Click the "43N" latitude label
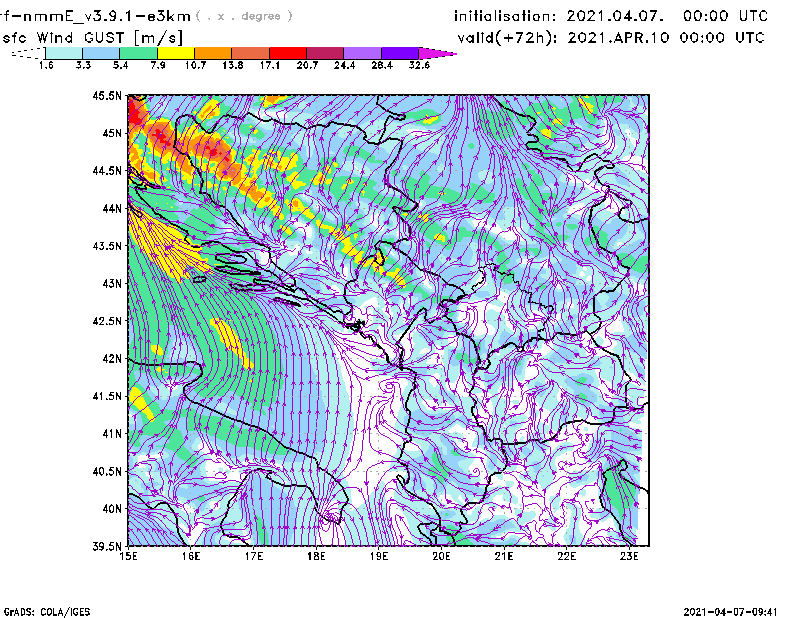 tap(112, 283)
